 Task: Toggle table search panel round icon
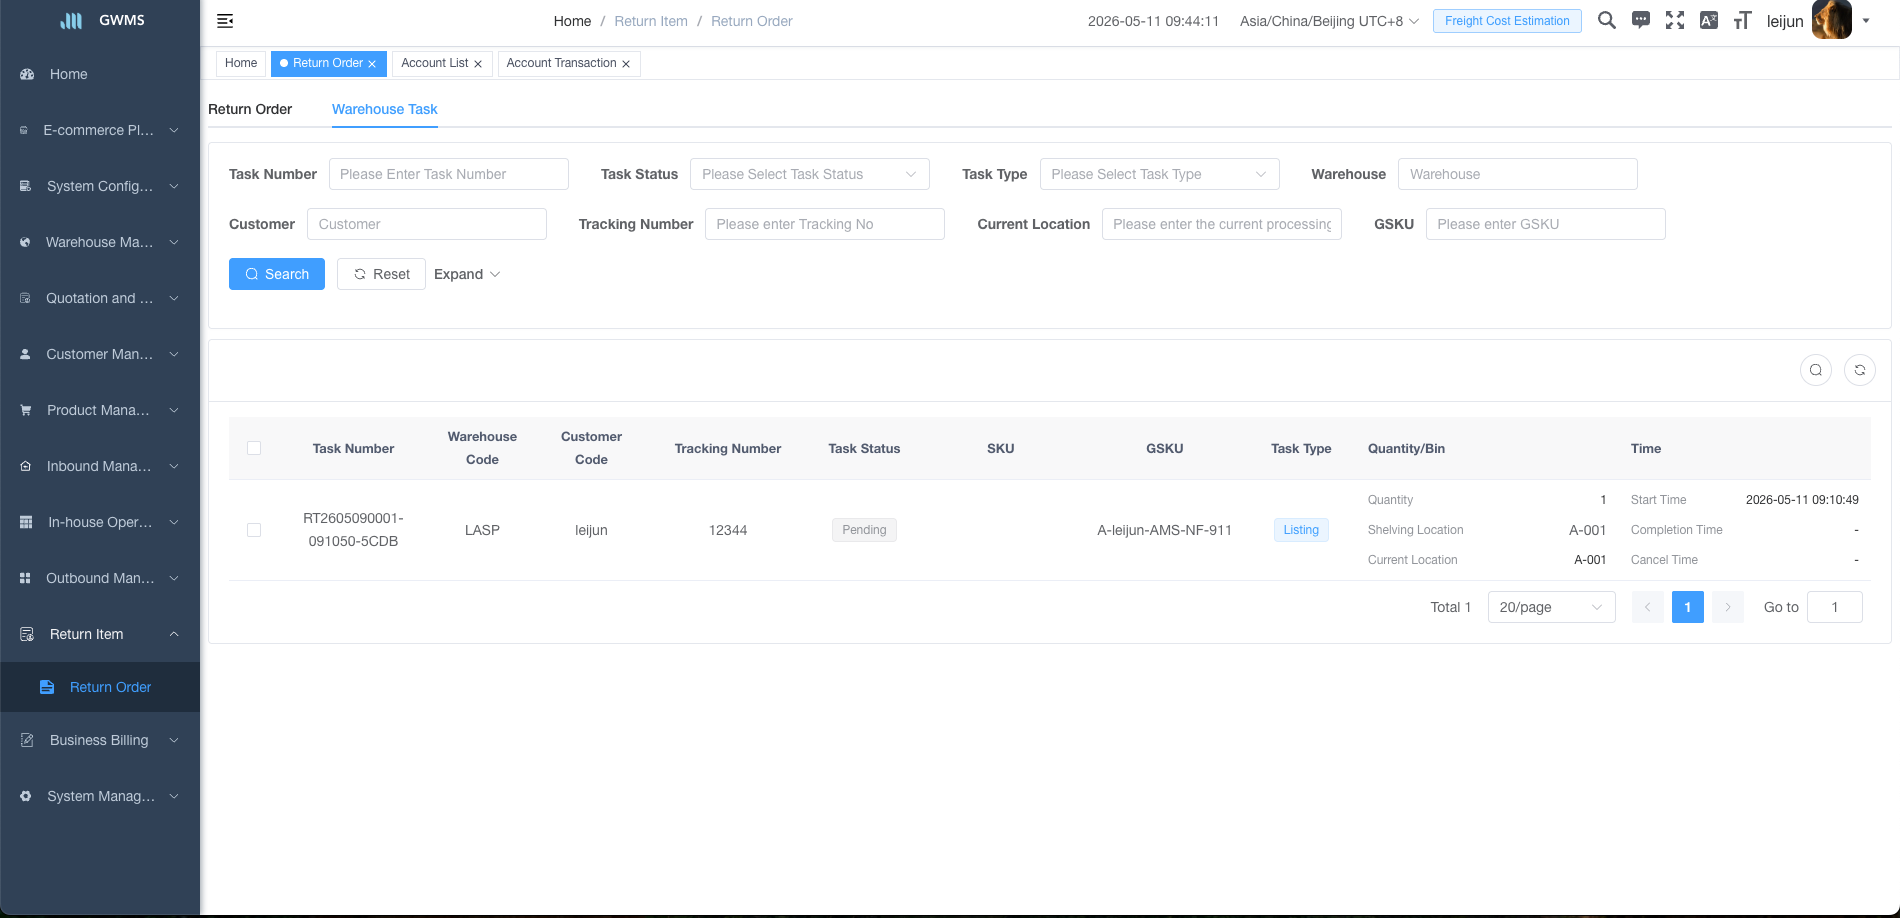(1816, 370)
